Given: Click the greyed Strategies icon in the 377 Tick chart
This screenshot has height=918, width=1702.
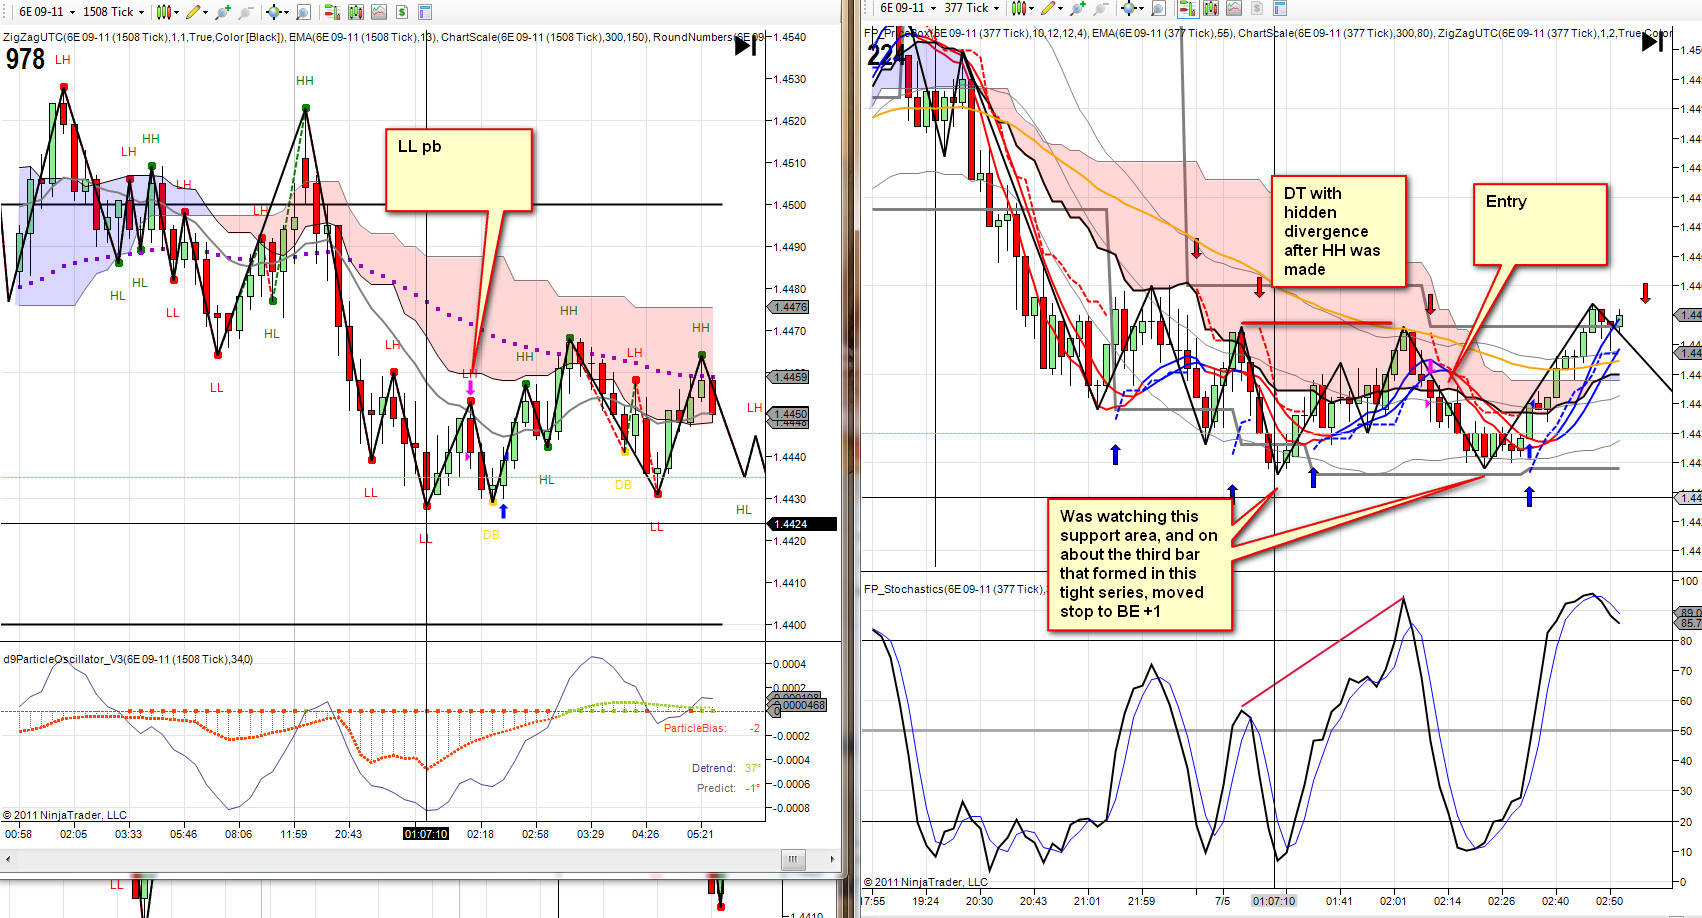Looking at the screenshot, I should [1257, 8].
